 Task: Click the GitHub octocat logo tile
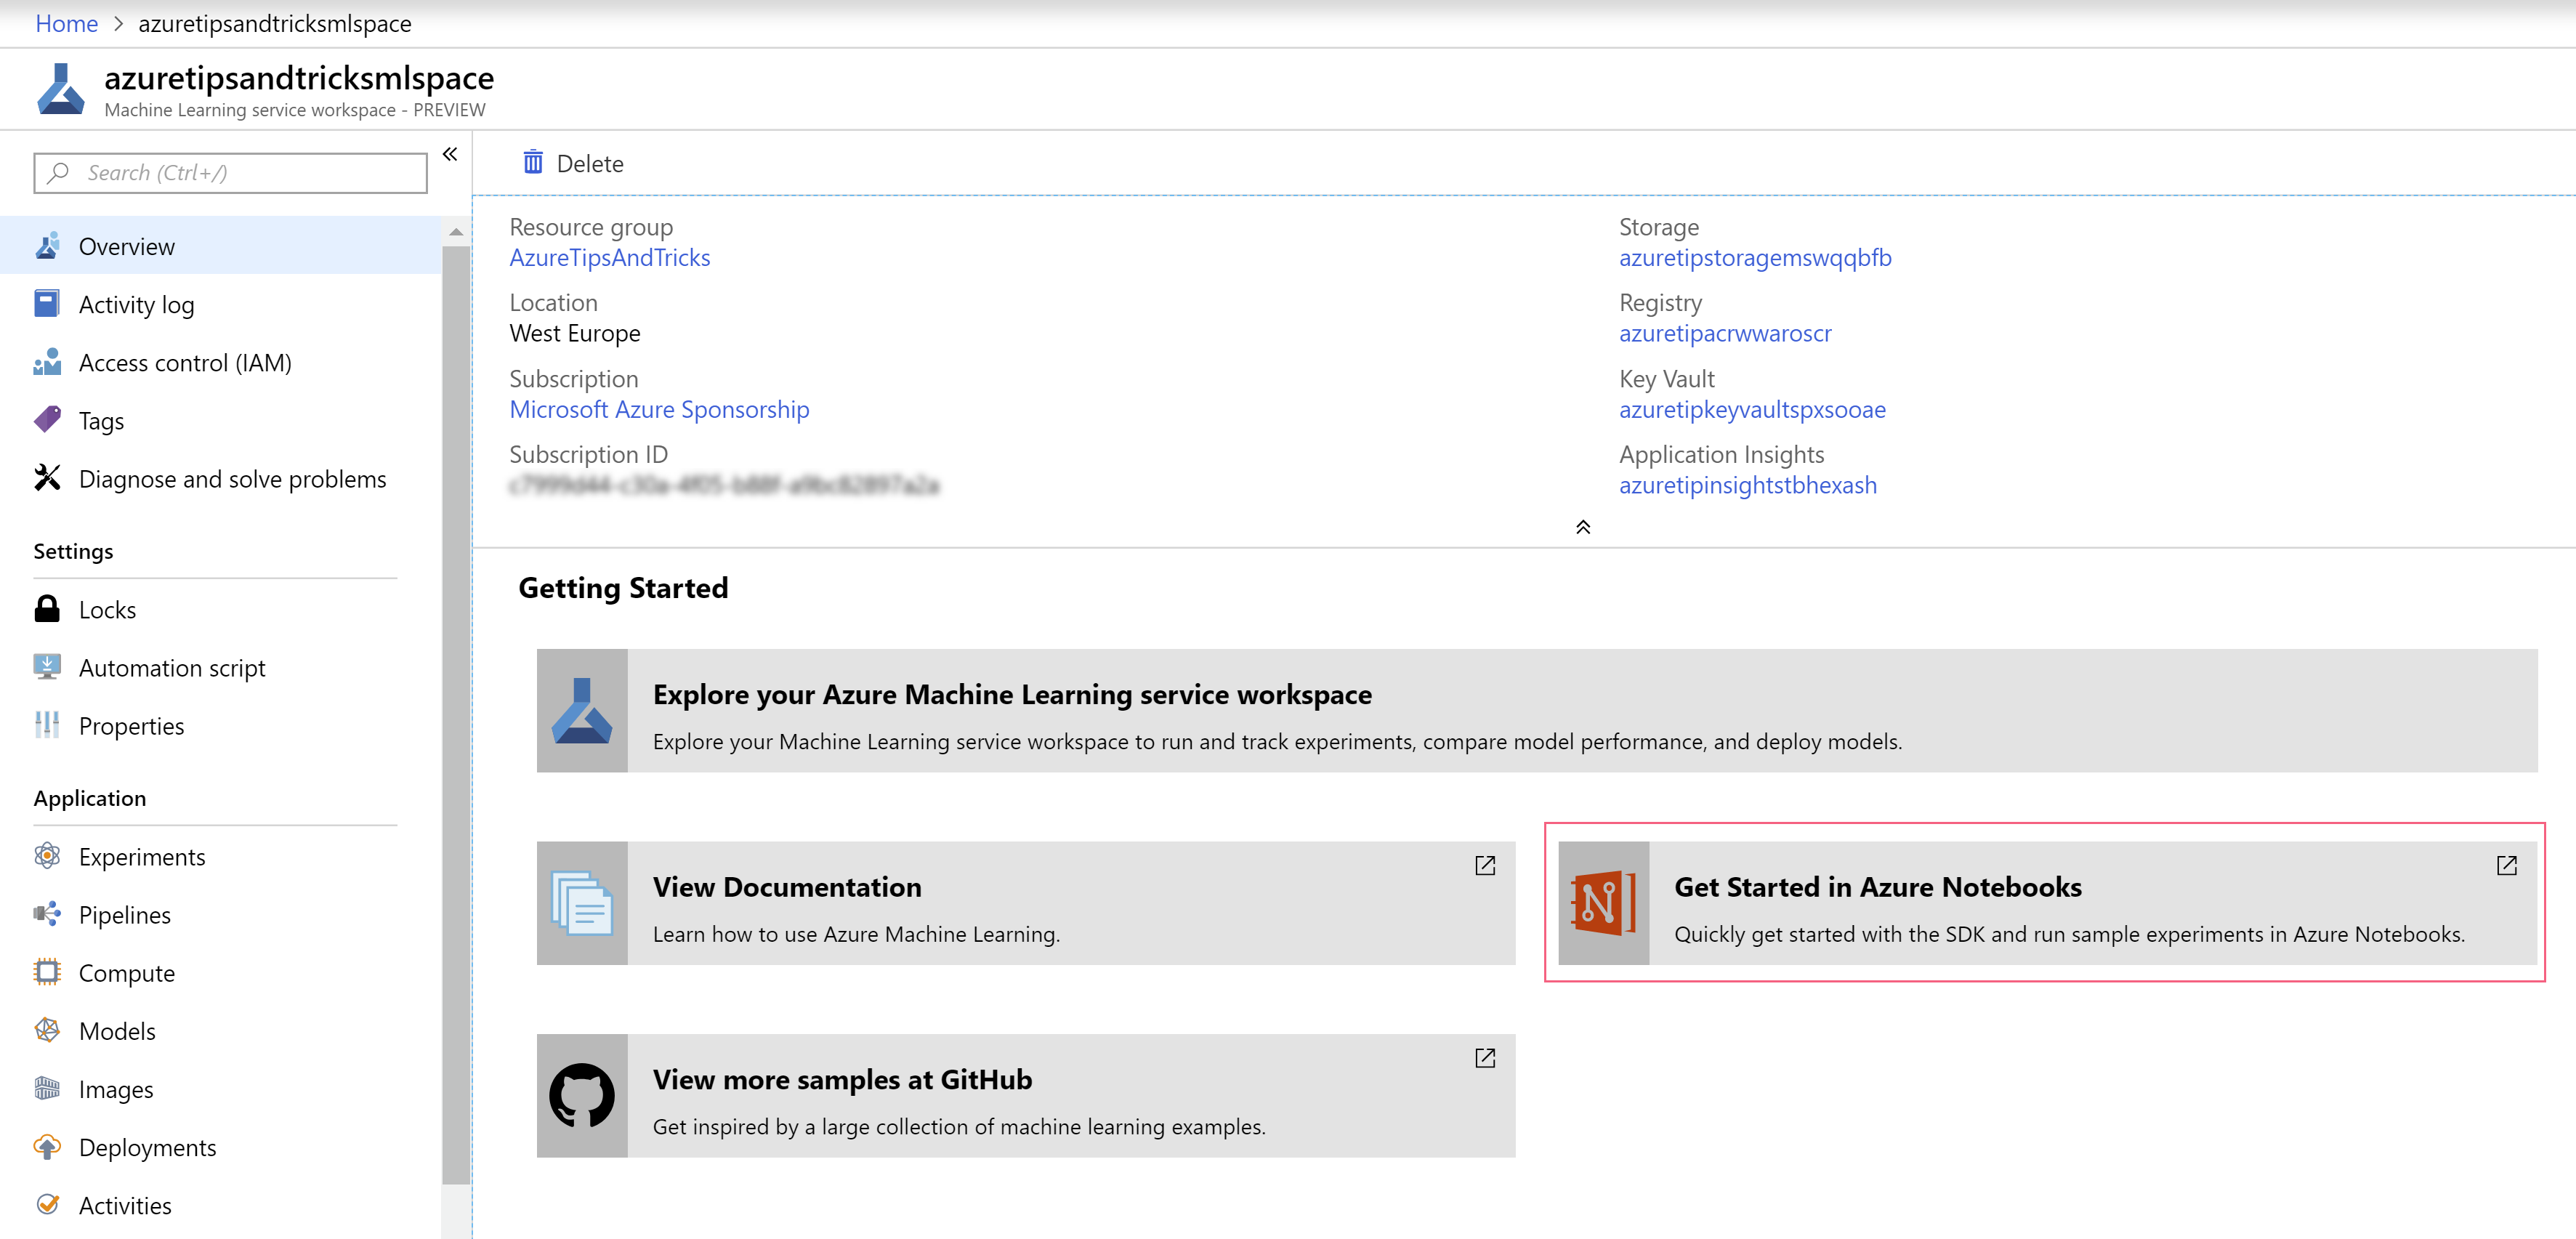click(582, 1095)
